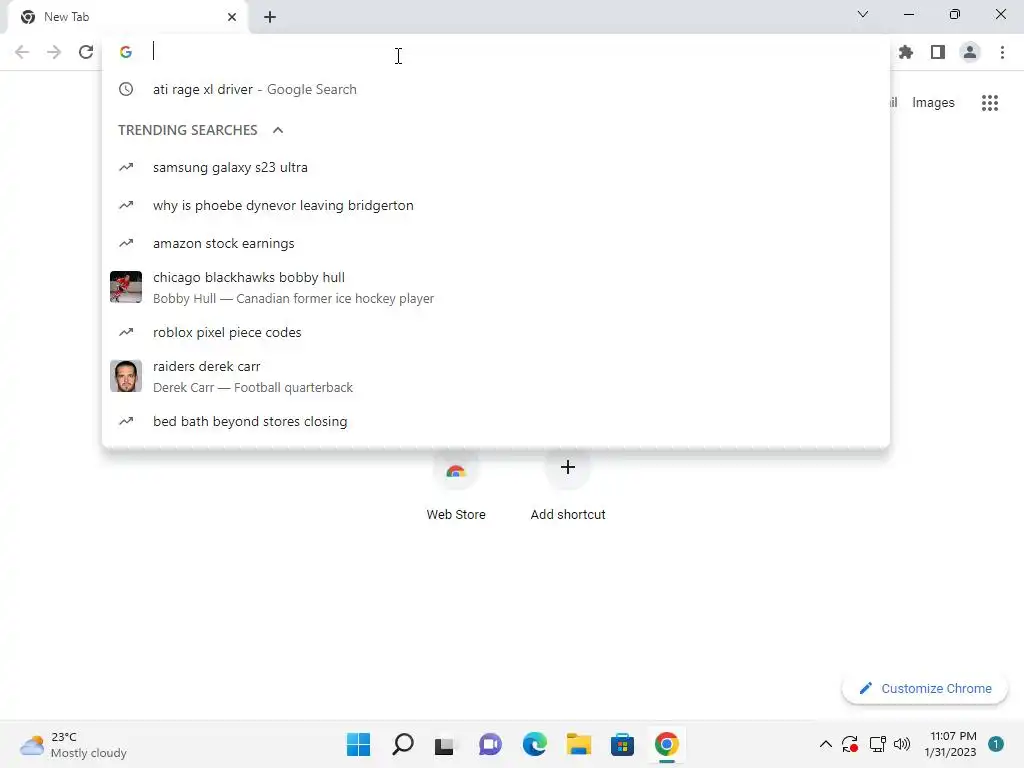The image size is (1024, 768).
Task: Show hidden system tray icons
Action: coord(825,744)
